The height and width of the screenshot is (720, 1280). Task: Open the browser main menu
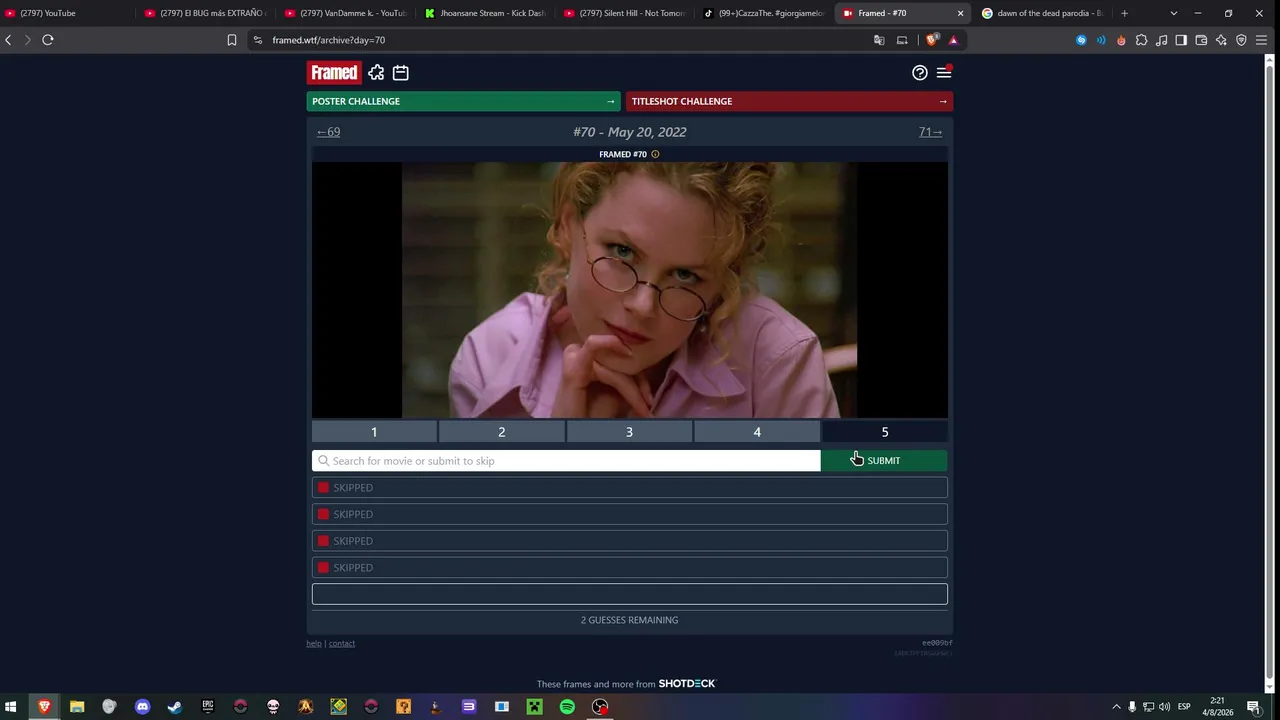coord(1262,40)
